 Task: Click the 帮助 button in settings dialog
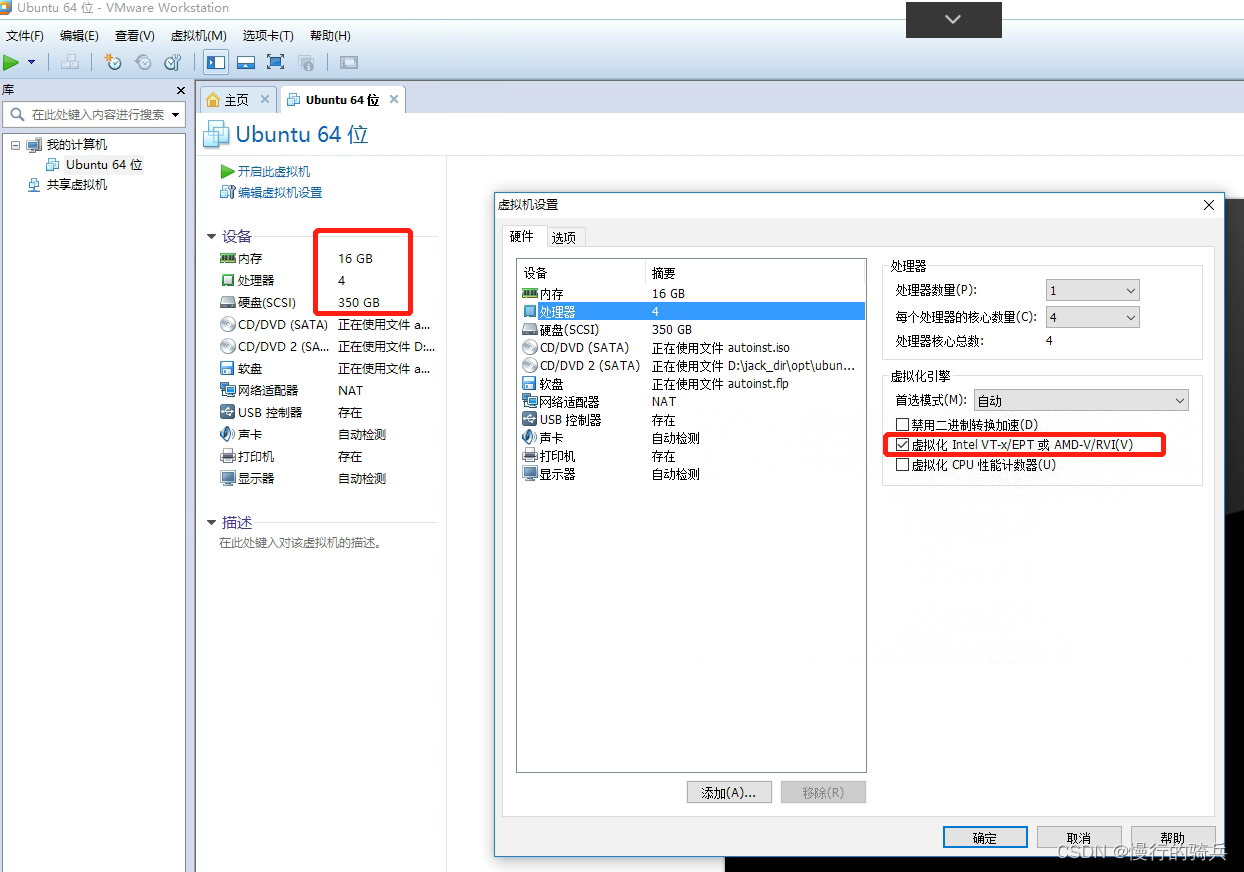point(1173,838)
